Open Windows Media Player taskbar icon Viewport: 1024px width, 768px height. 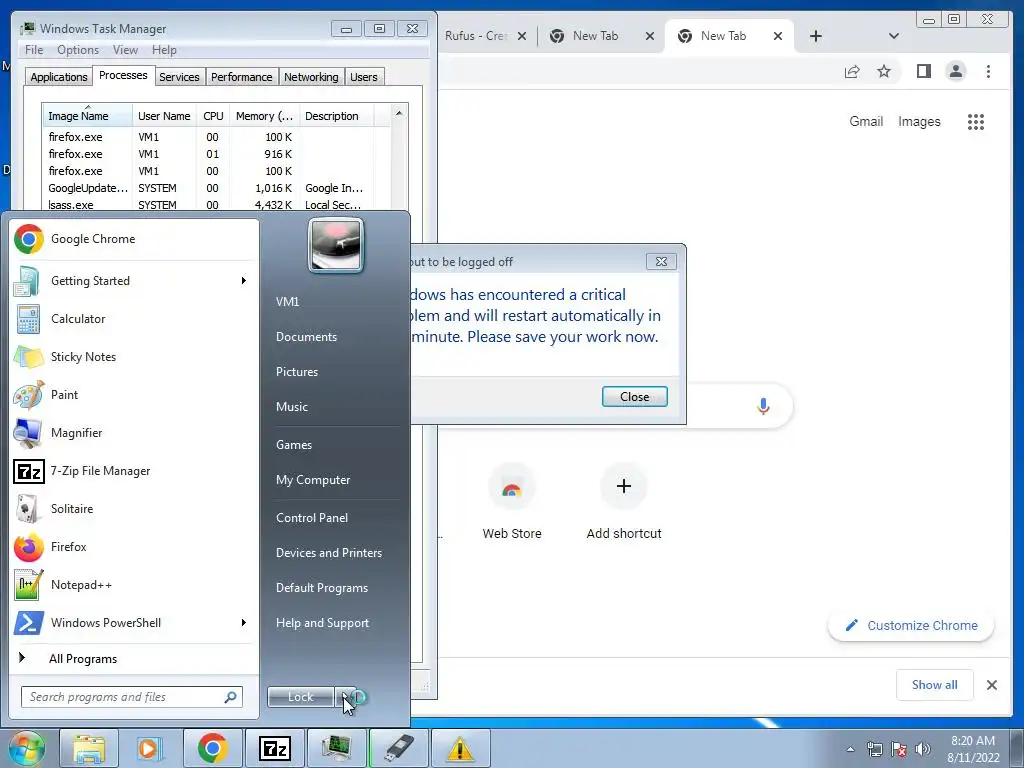[x=150, y=748]
